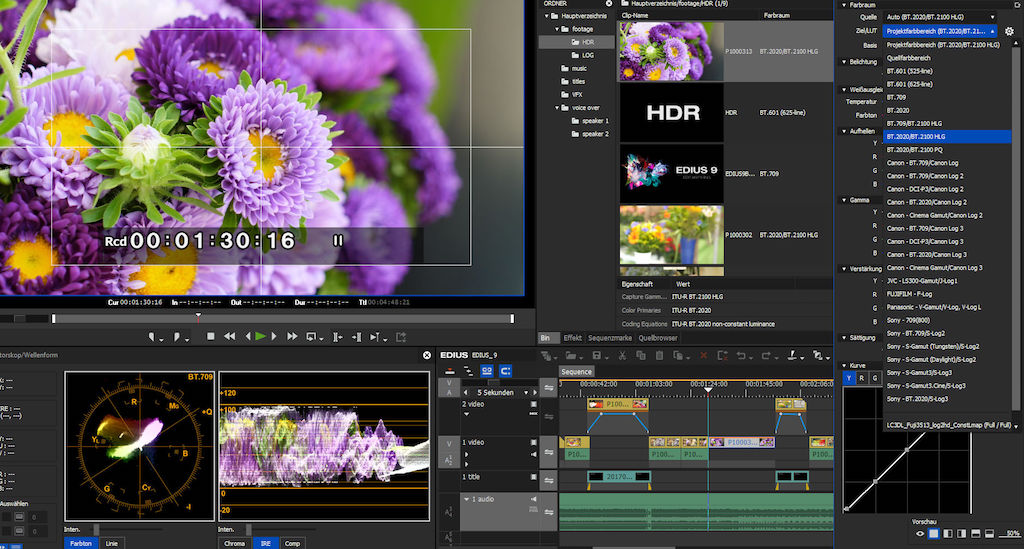Click the Undo arrow icon
The width and height of the screenshot is (1024, 549).
741,356
